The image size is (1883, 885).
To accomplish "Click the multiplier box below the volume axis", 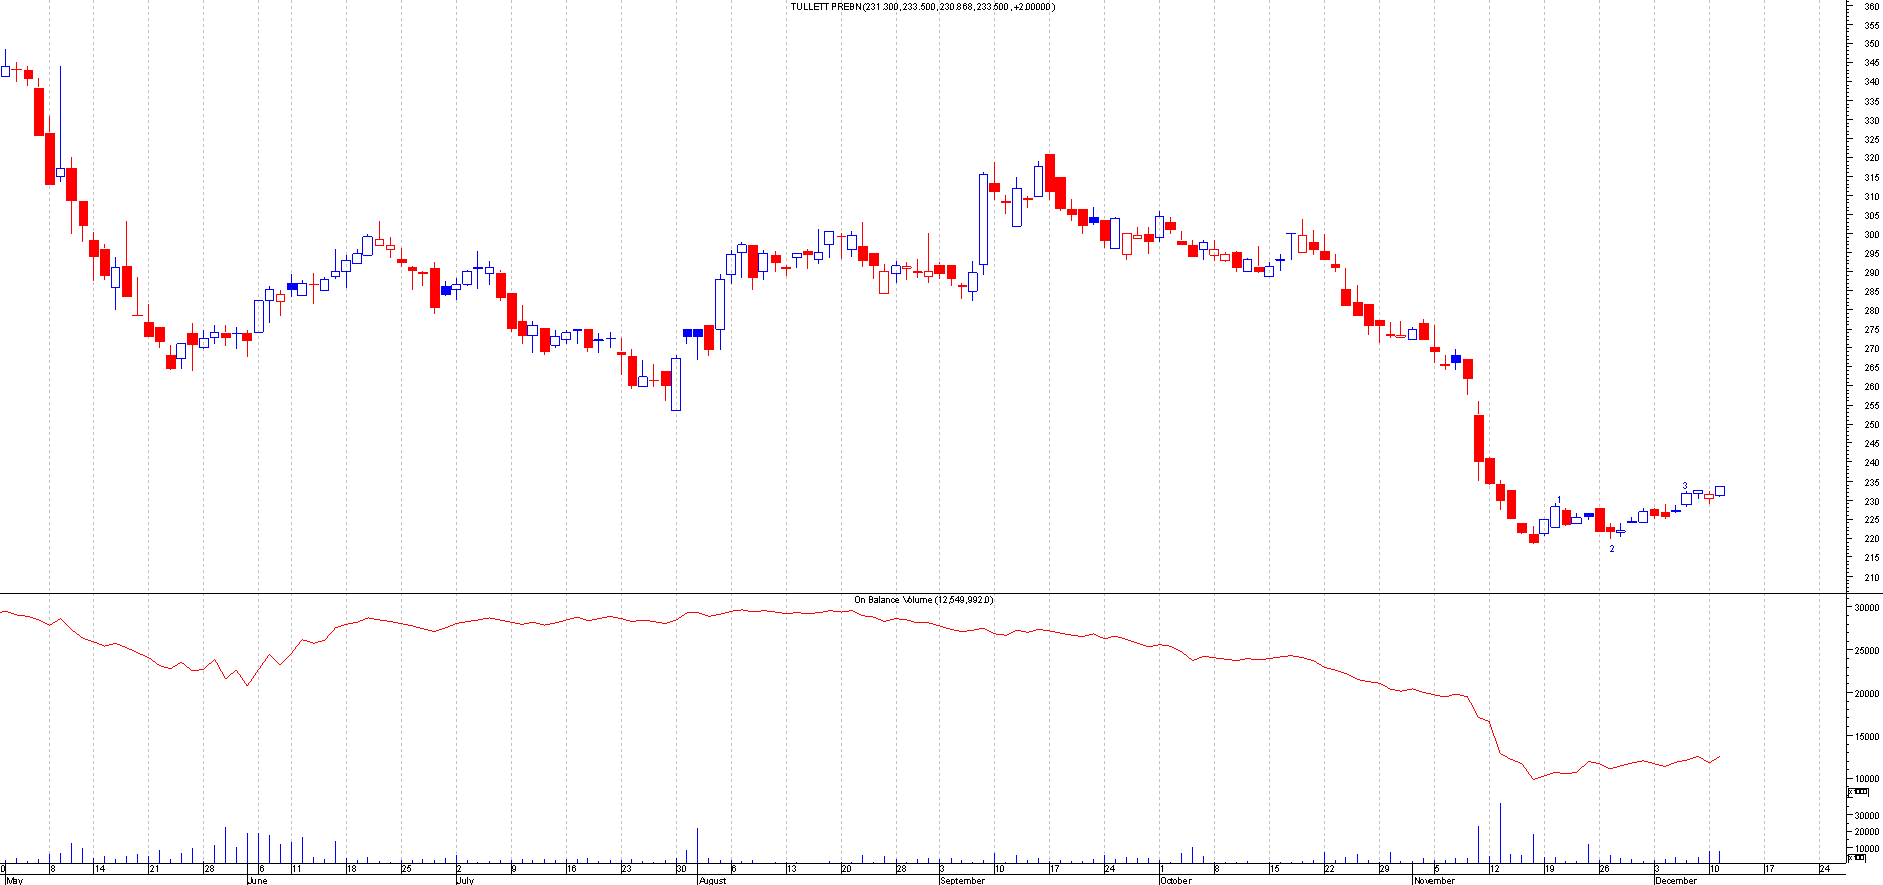I will pos(1855,857).
